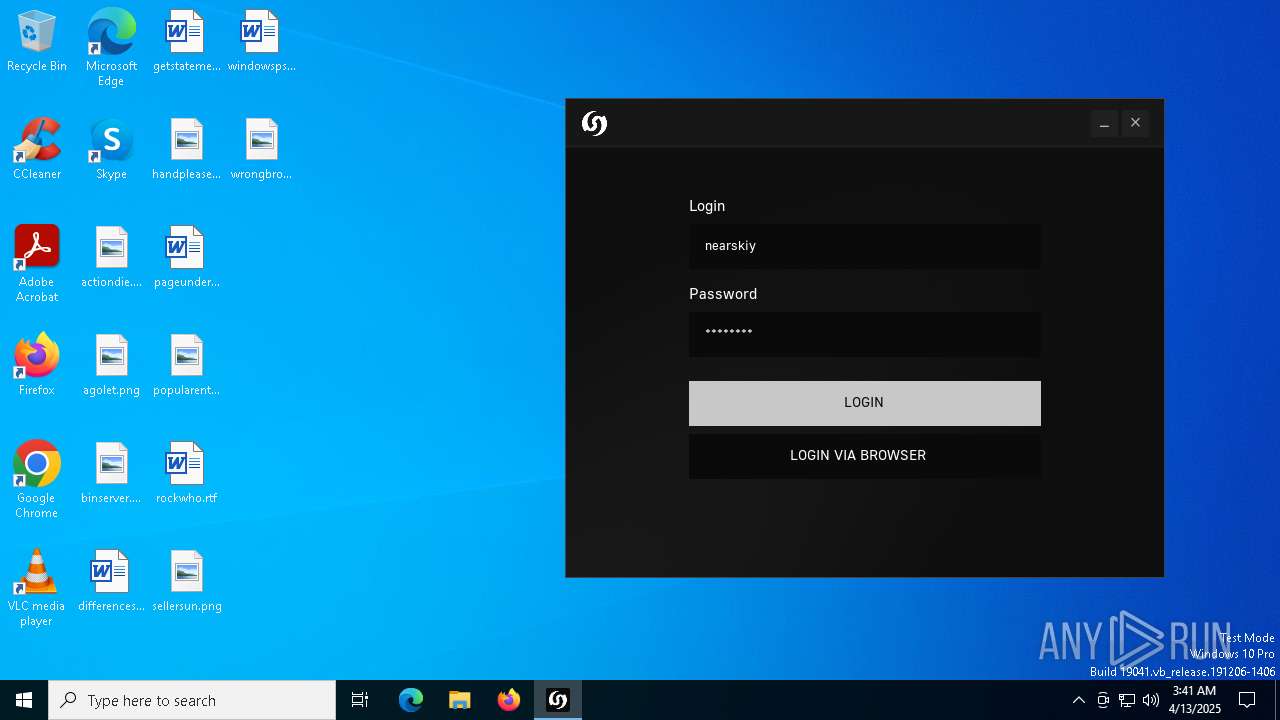Select the Recycle Bin desktop icon

(37, 42)
